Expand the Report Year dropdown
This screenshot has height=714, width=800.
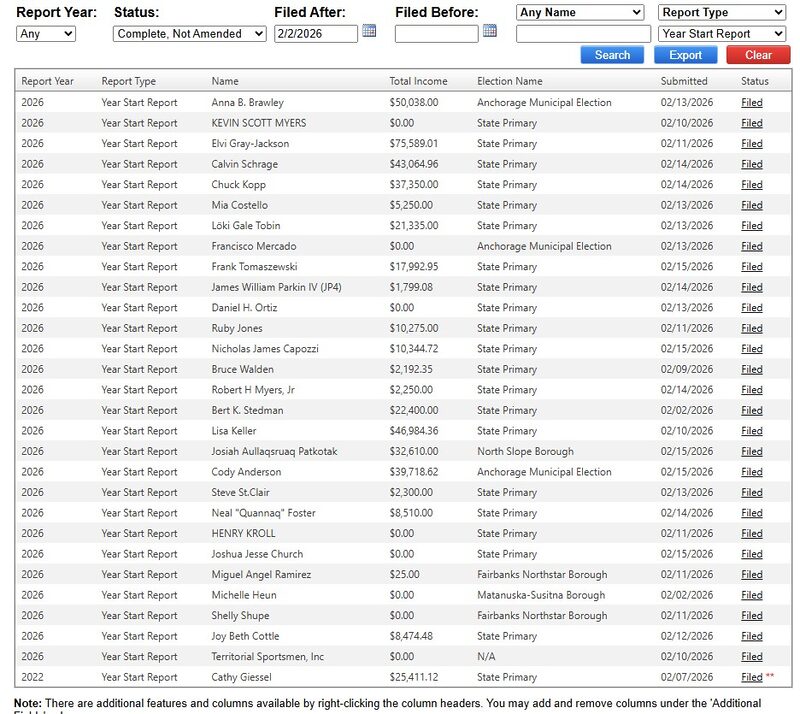click(x=46, y=34)
